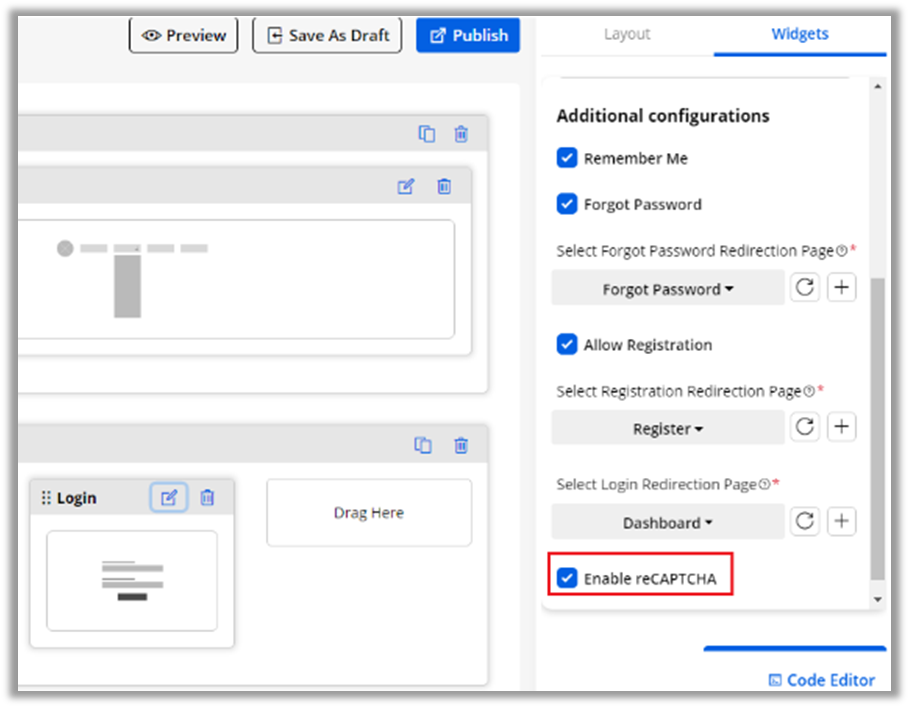This screenshot has height=707, width=910.
Task: Disable the Enable reCAPTCHA checkbox
Action: click(x=567, y=578)
